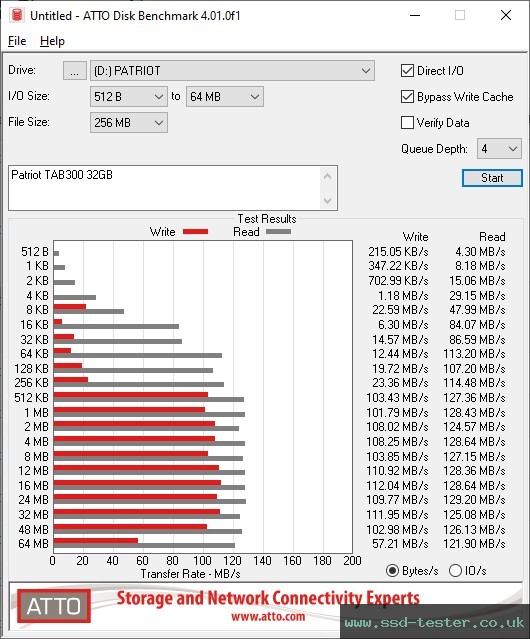This screenshot has width=530, height=639.
Task: Open the Help menu
Action: click(52, 41)
